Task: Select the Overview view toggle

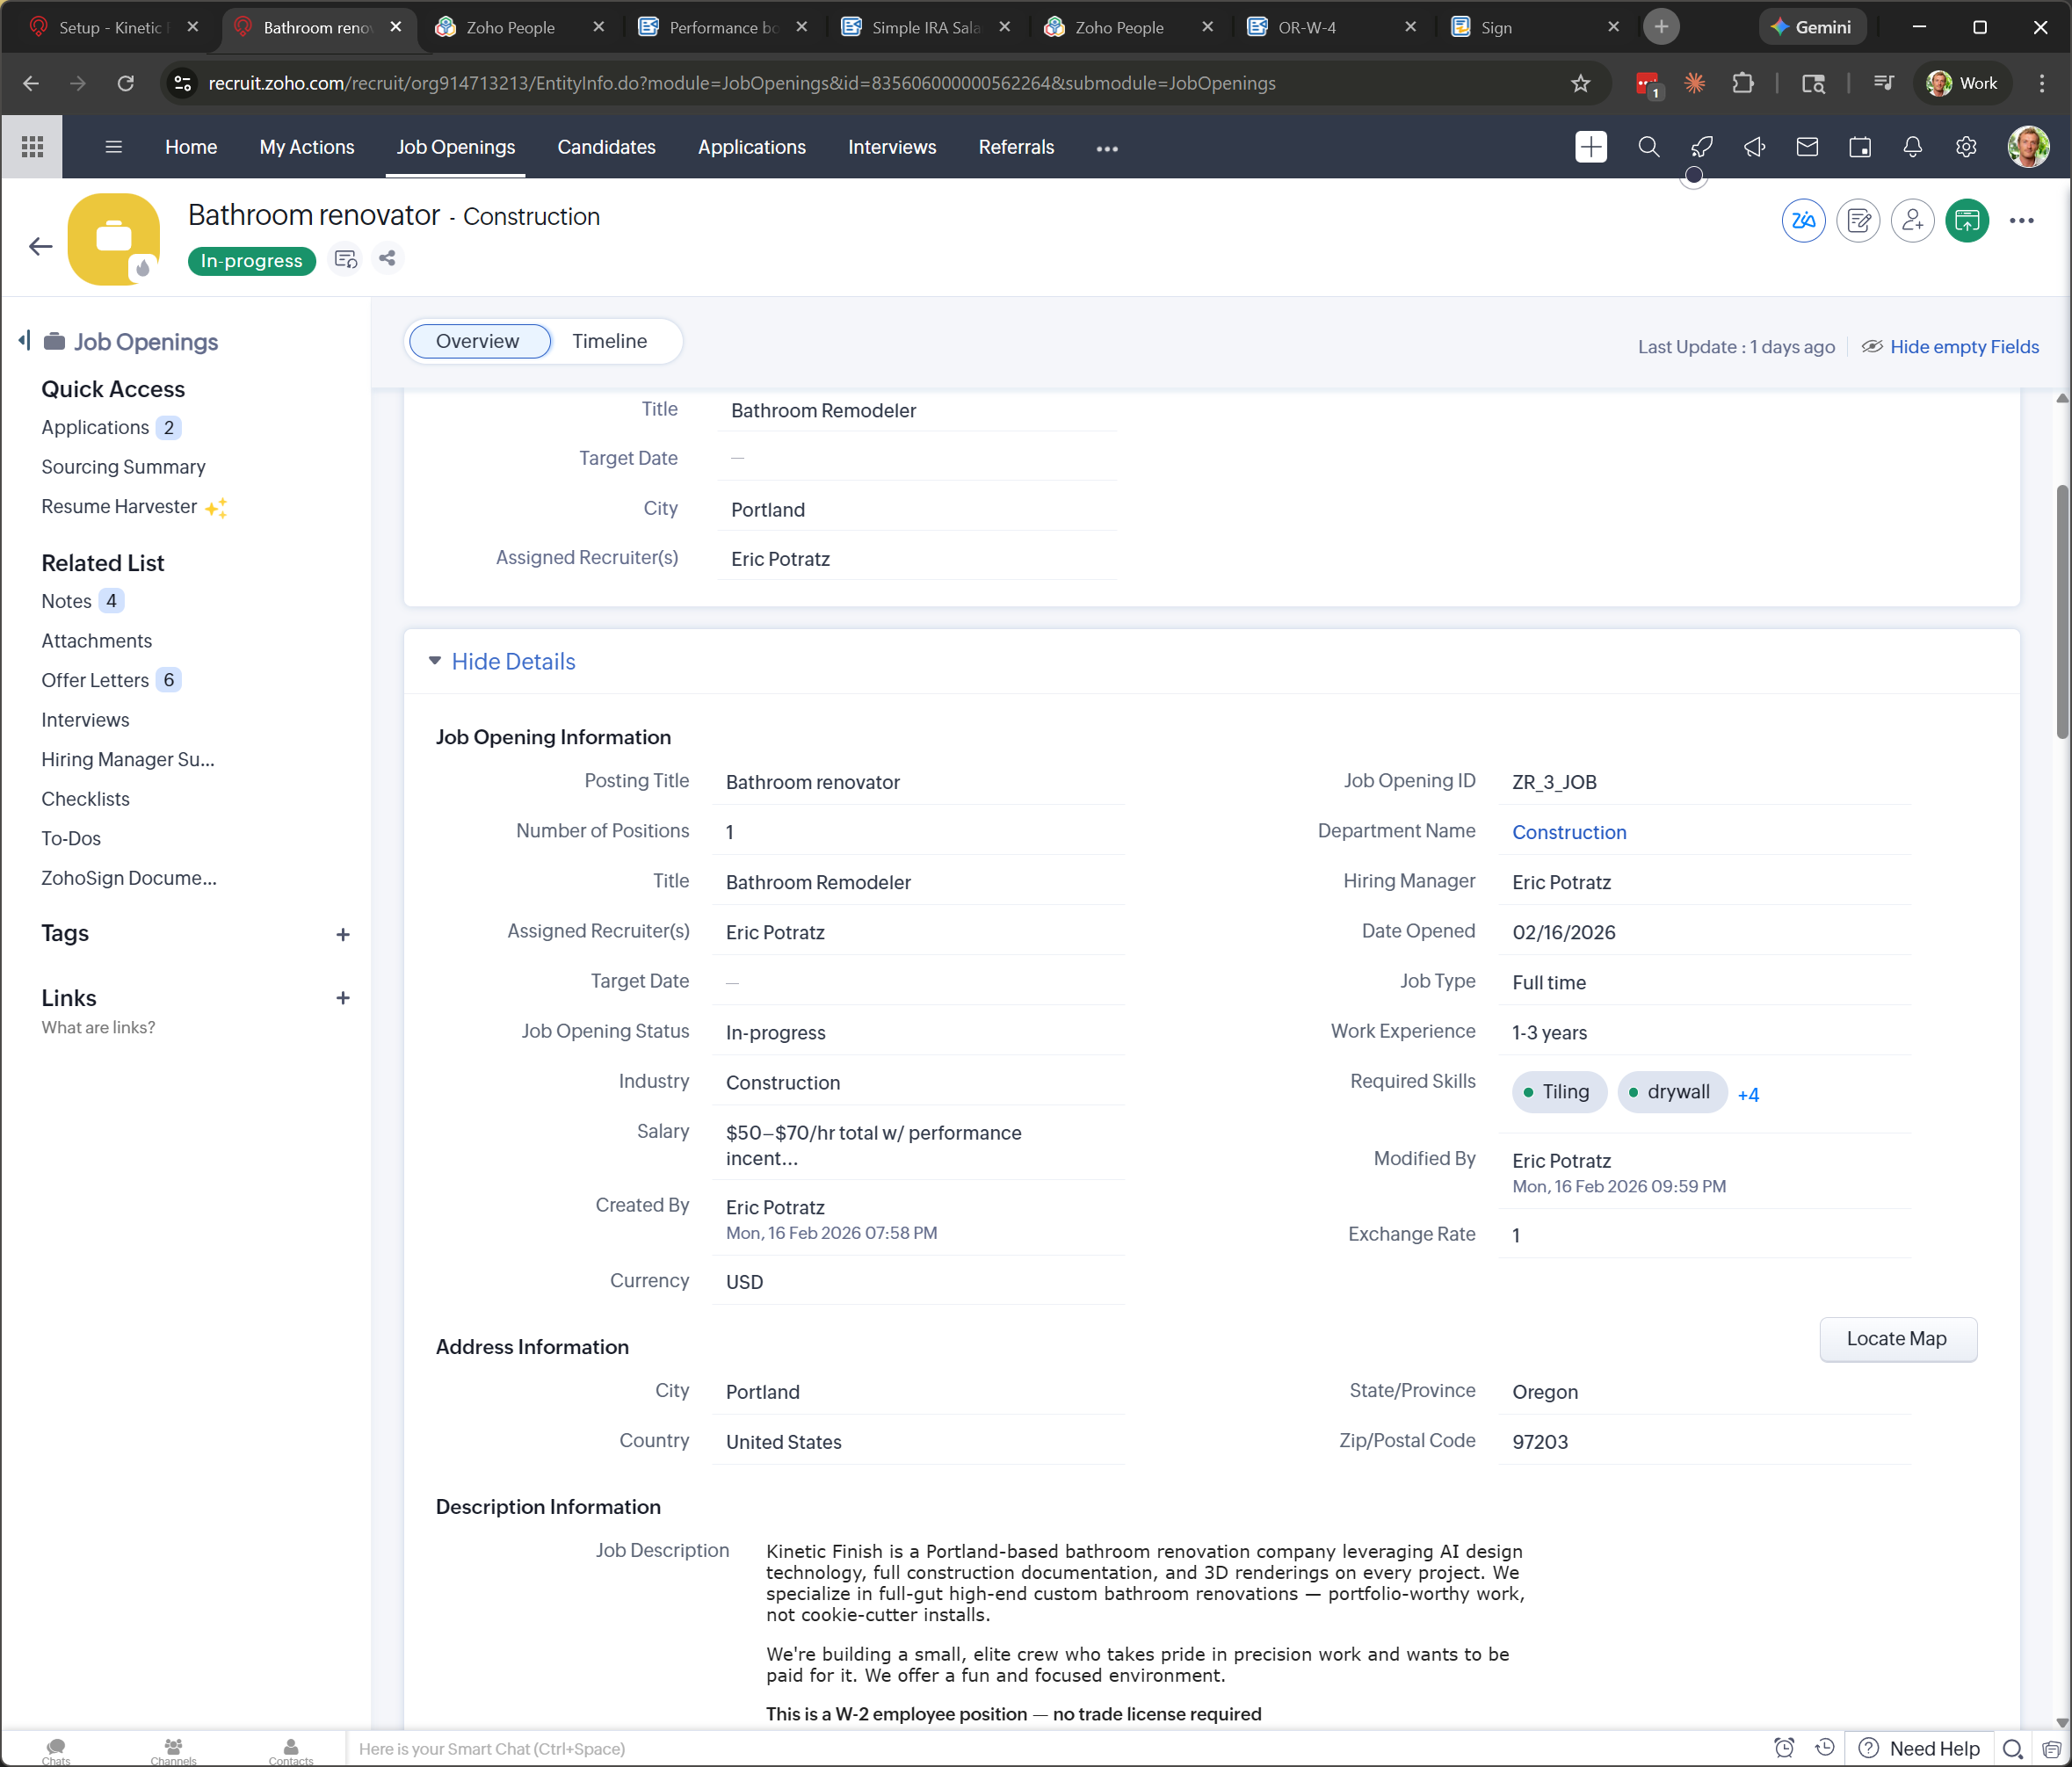Action: pyautogui.click(x=477, y=342)
